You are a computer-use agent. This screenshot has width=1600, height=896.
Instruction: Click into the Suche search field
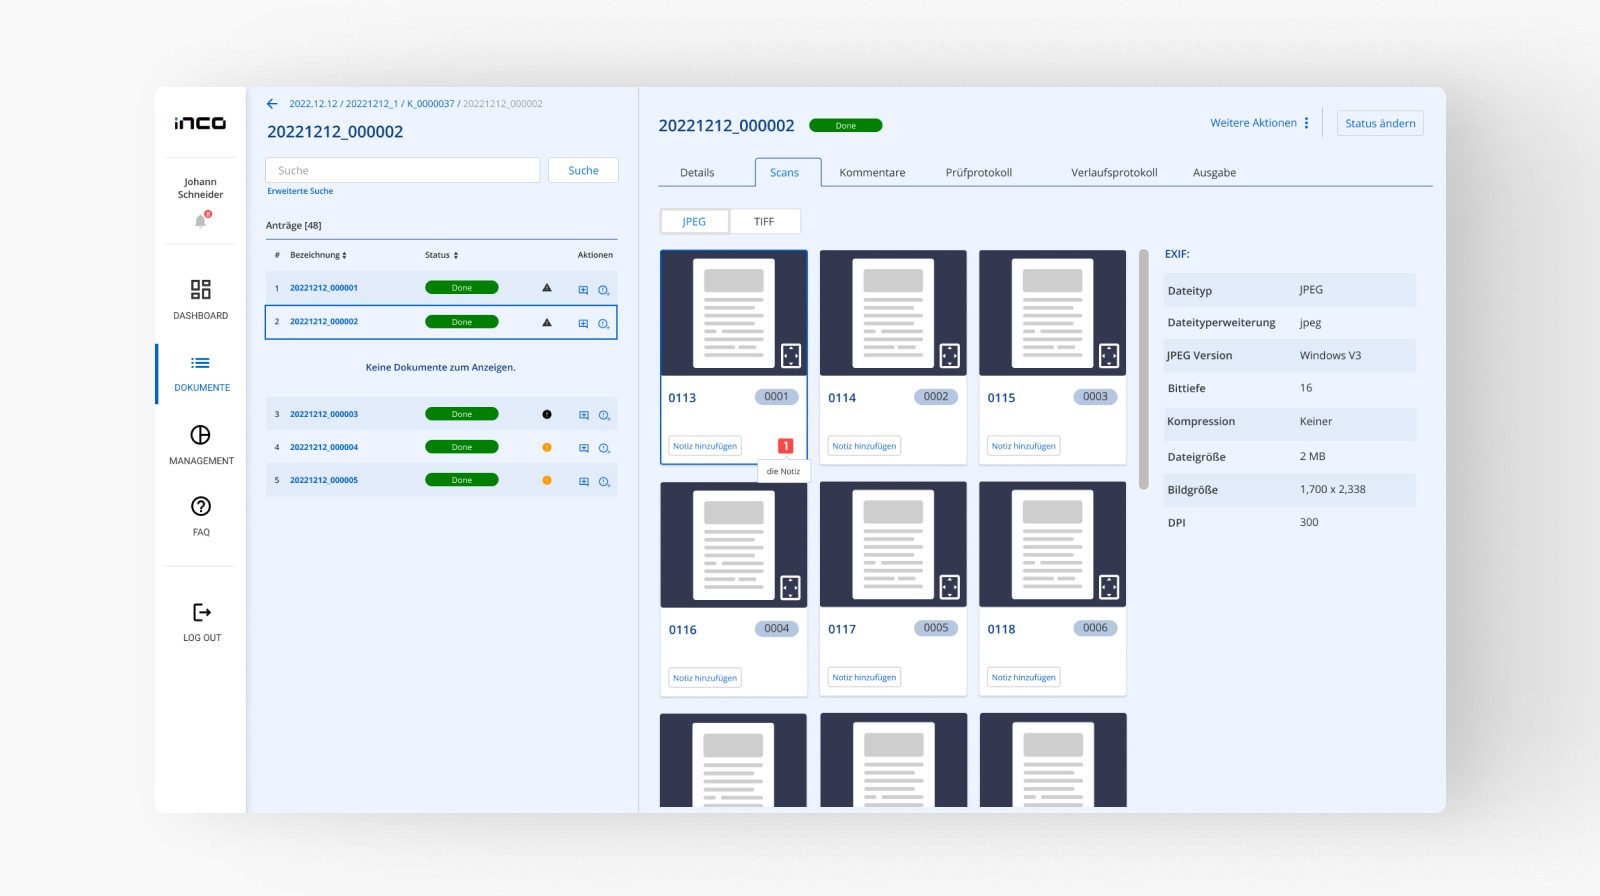(403, 170)
